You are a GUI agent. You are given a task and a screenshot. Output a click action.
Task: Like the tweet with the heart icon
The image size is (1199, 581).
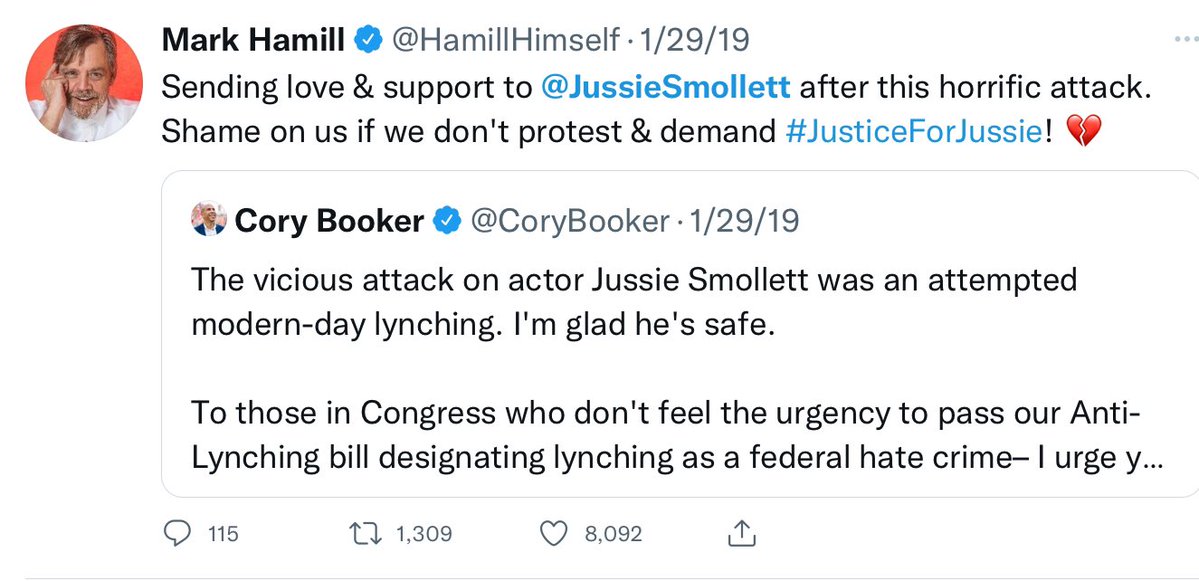[553, 534]
